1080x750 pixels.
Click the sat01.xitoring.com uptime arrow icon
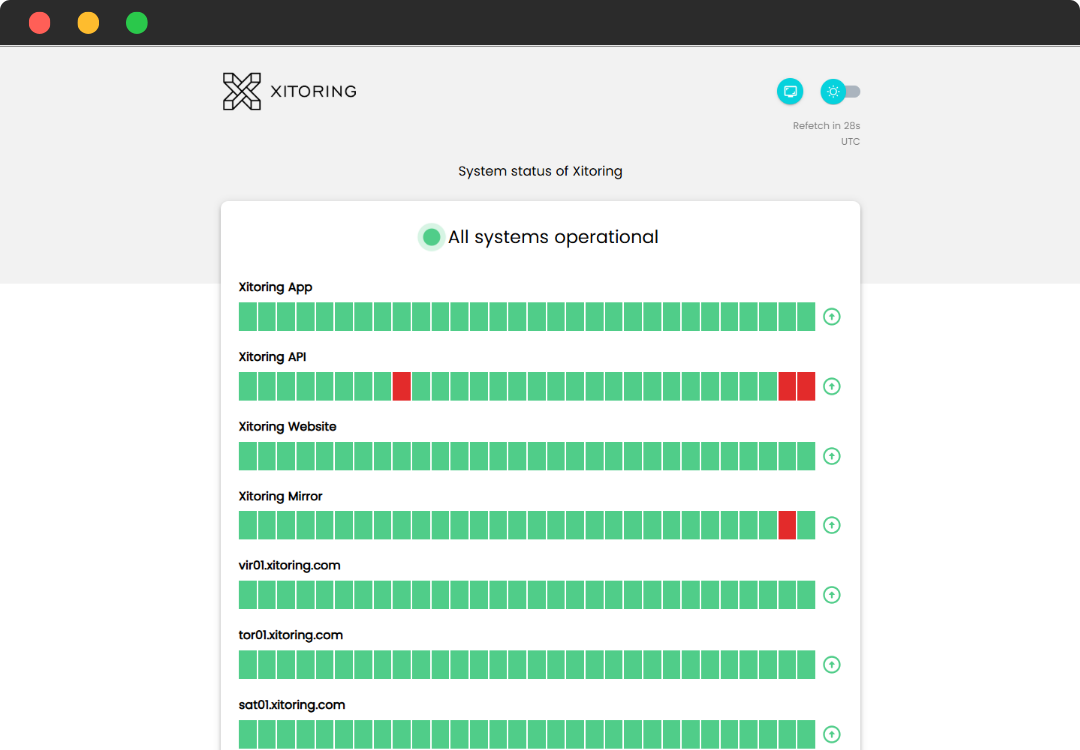coord(831,734)
